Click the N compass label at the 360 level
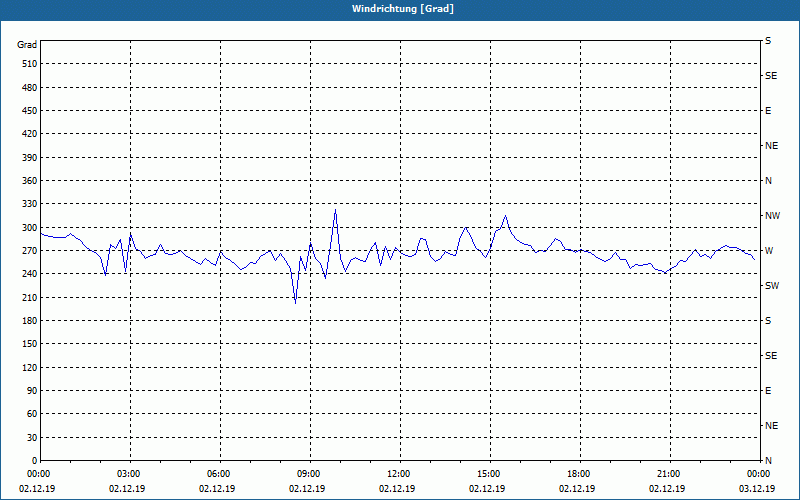The width and height of the screenshot is (800, 500). click(768, 181)
